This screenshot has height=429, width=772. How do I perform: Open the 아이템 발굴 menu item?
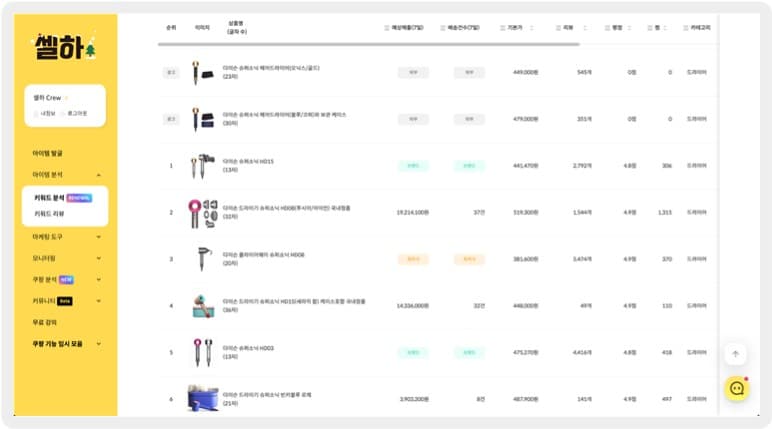47,153
